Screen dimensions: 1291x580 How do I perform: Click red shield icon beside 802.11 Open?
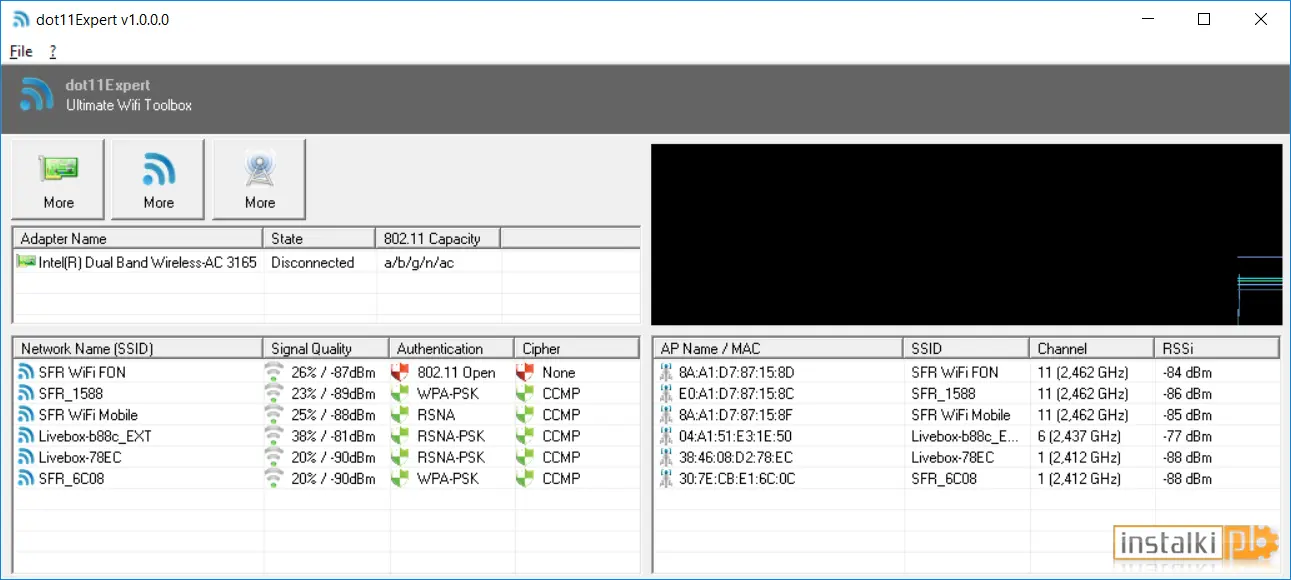tap(401, 372)
